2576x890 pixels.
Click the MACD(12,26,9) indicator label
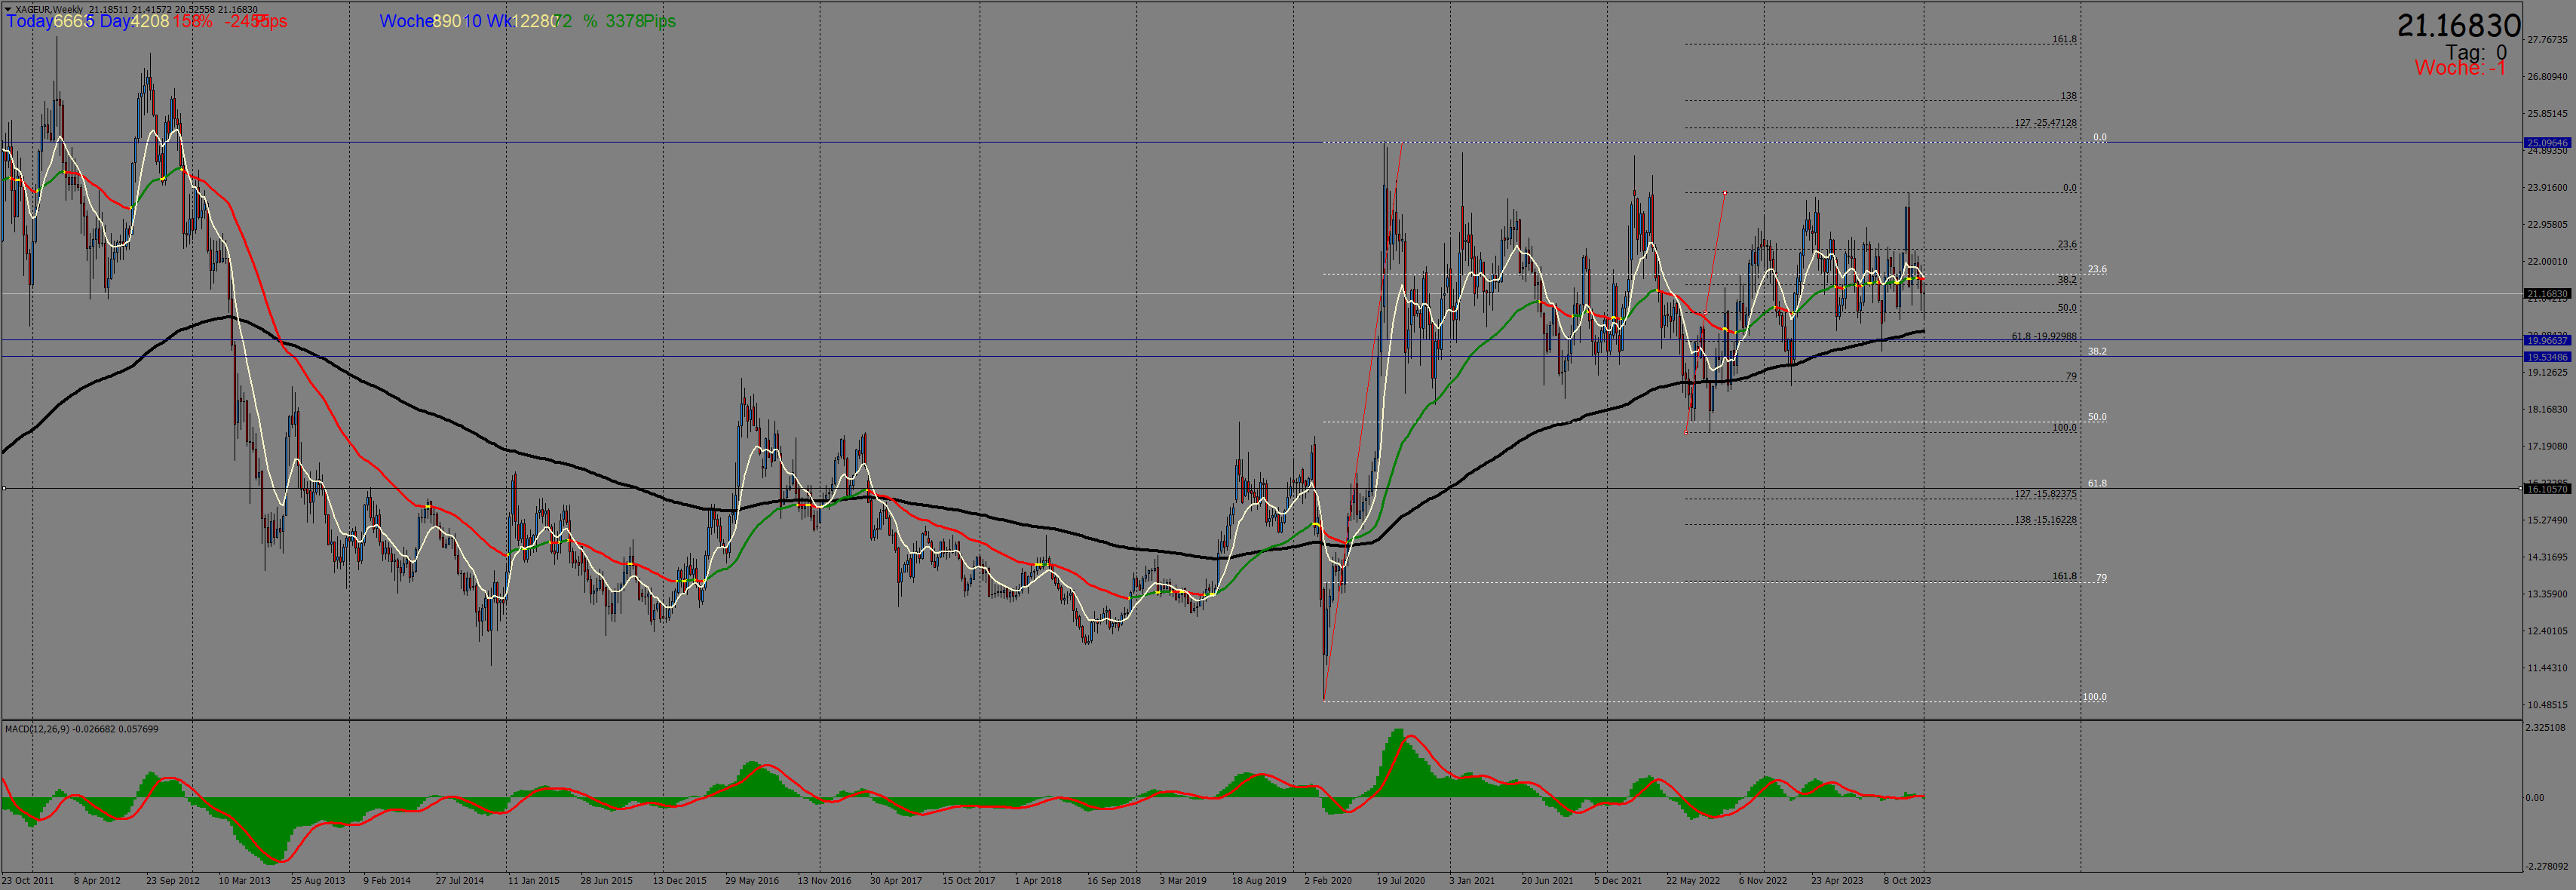point(38,729)
